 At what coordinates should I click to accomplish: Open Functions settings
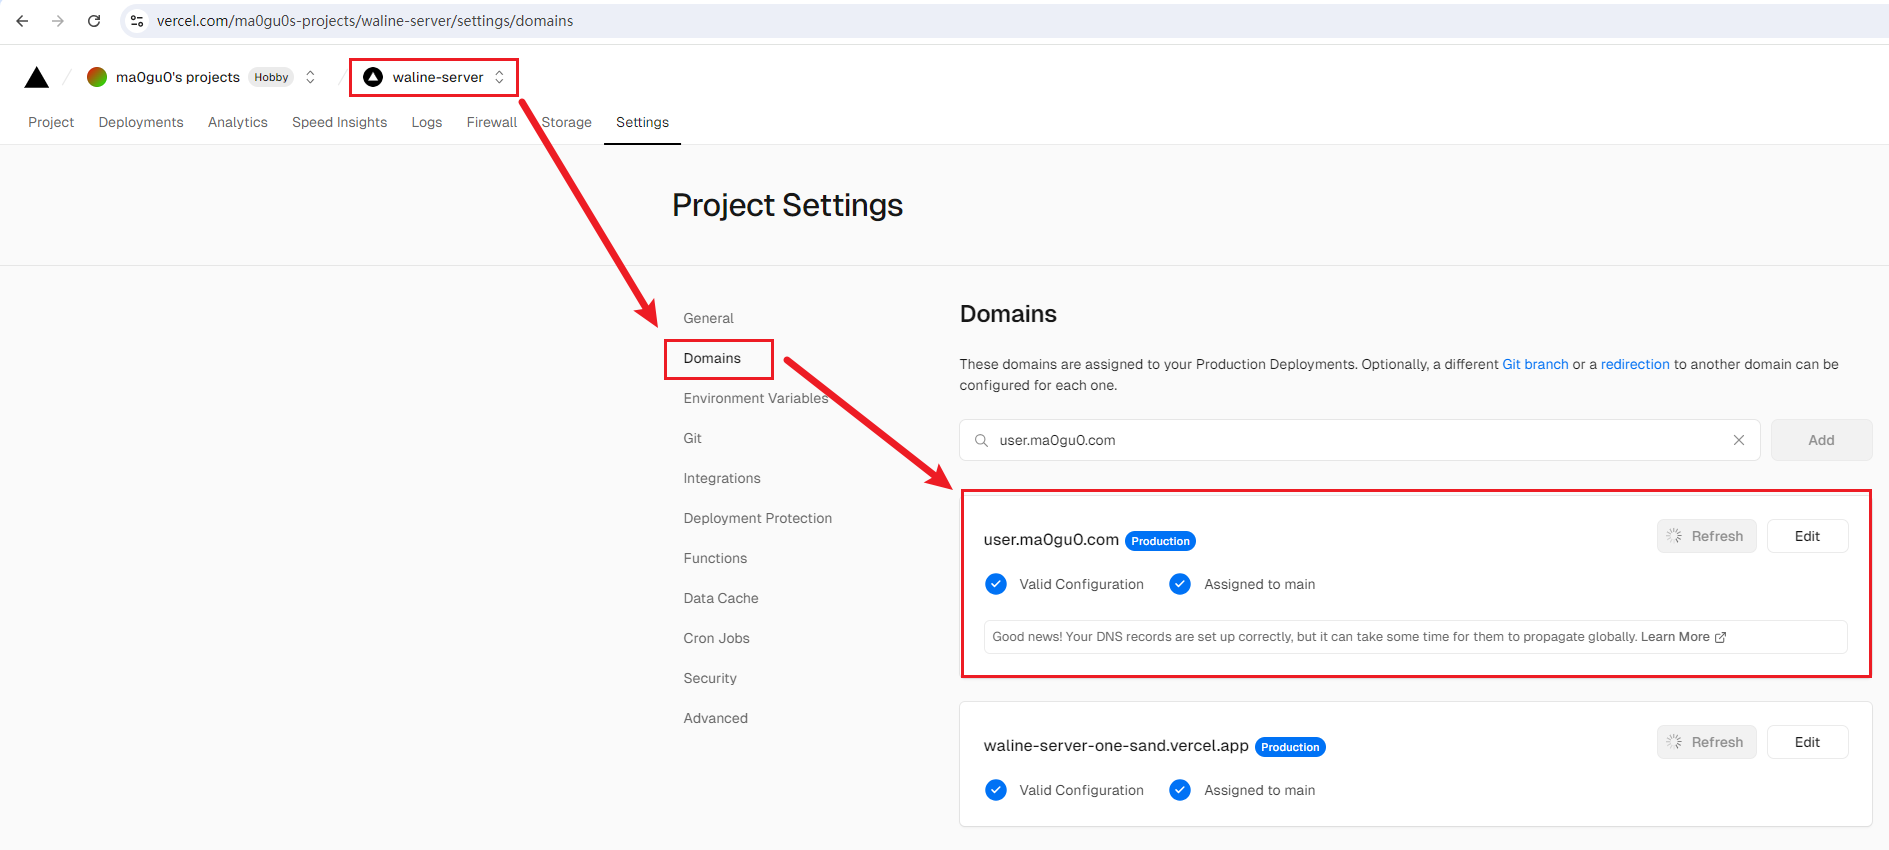715,558
